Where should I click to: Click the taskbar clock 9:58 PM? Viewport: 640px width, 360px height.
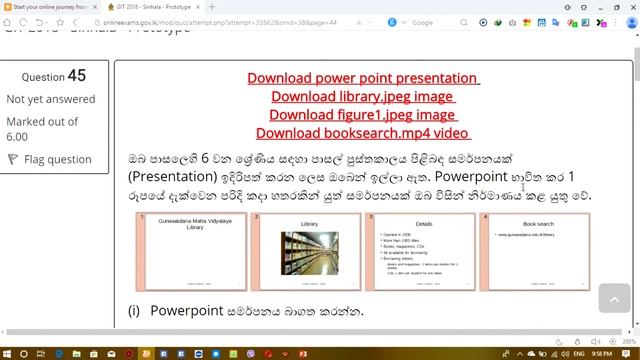(602, 354)
